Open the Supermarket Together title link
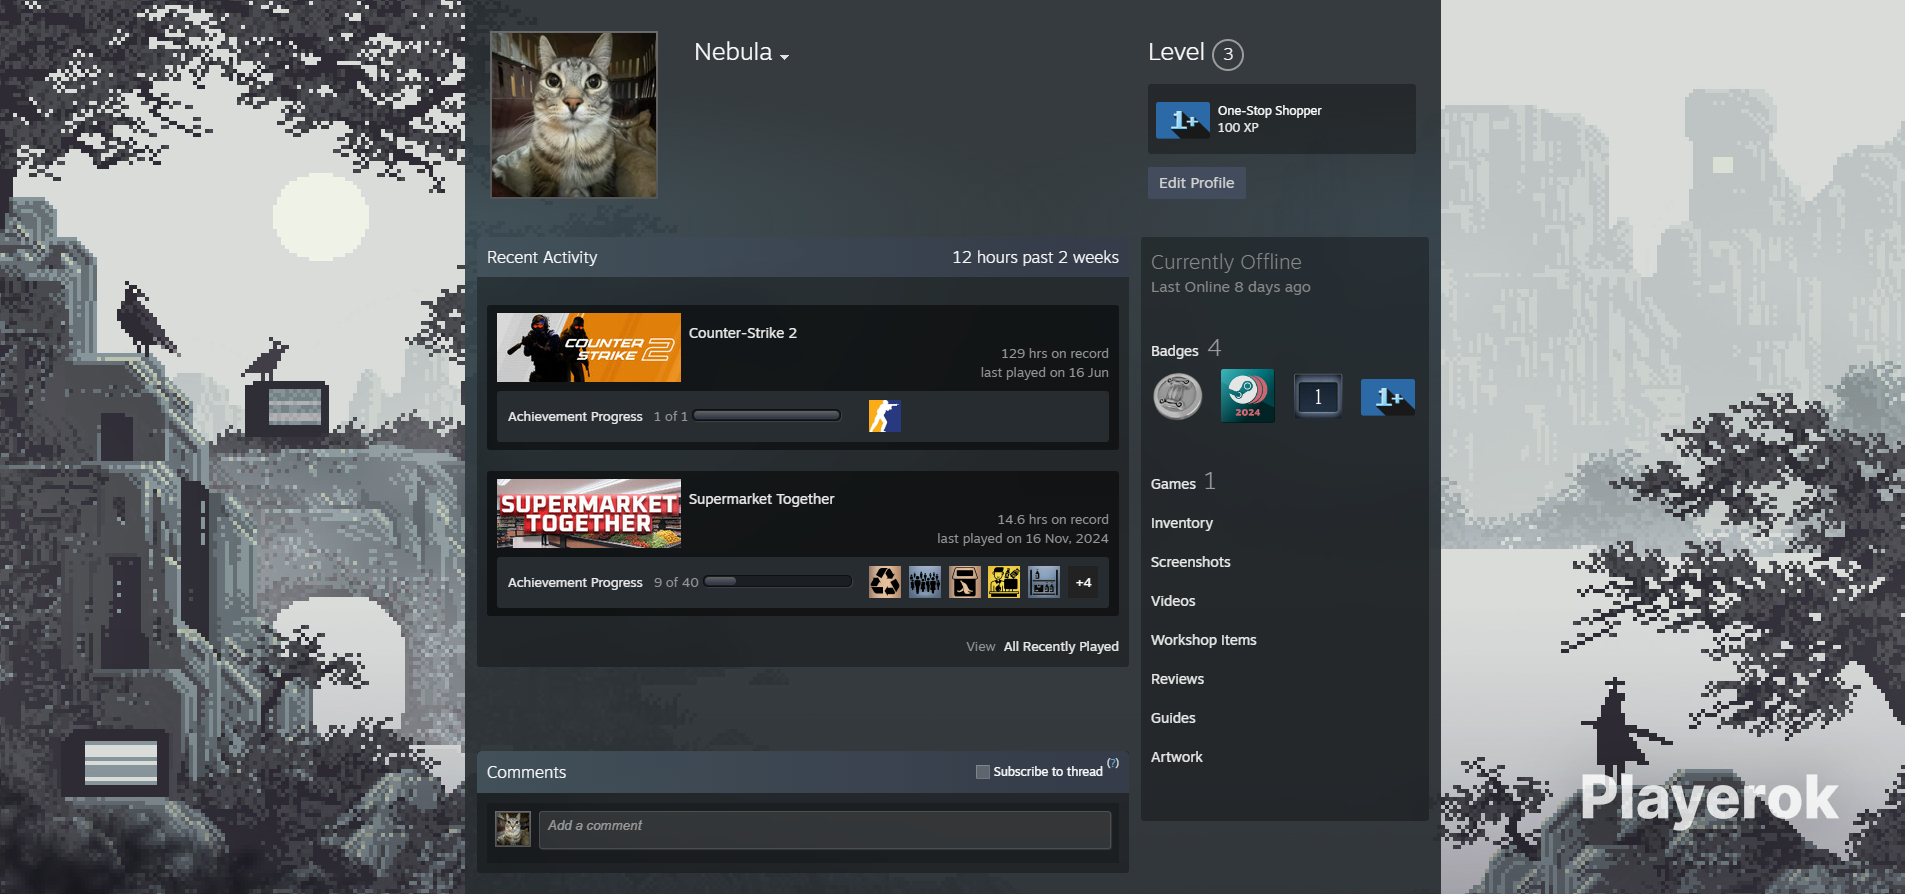The width and height of the screenshot is (1905, 894). [761, 499]
